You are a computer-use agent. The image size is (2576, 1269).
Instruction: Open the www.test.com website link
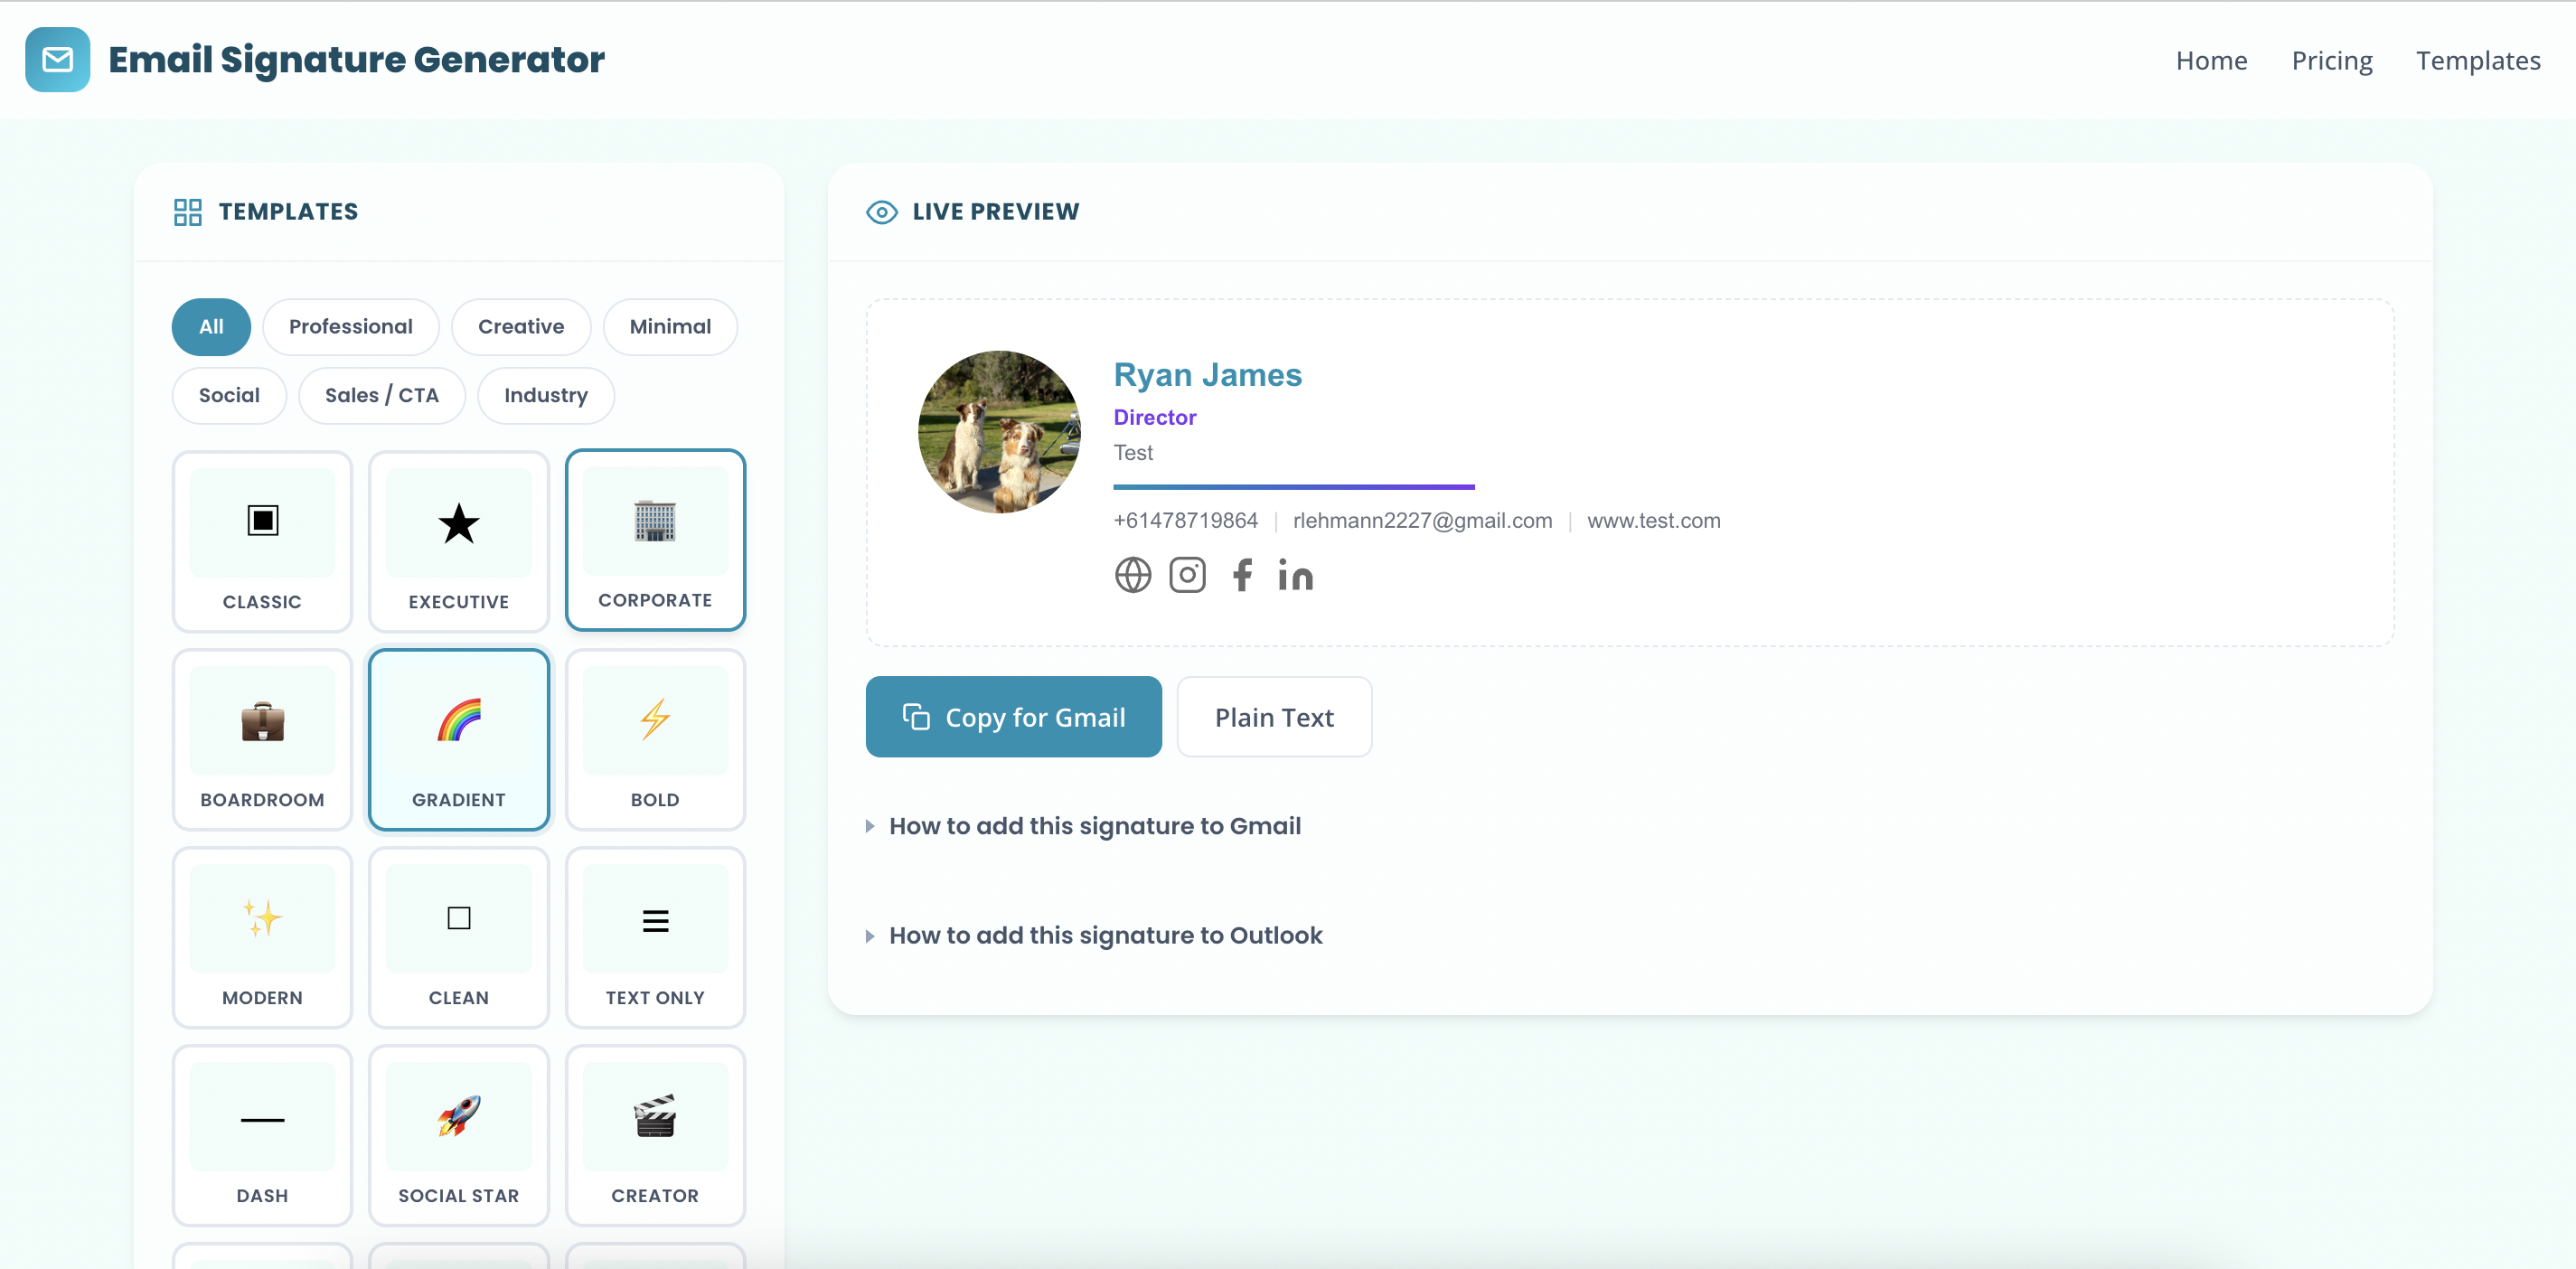click(x=1654, y=521)
